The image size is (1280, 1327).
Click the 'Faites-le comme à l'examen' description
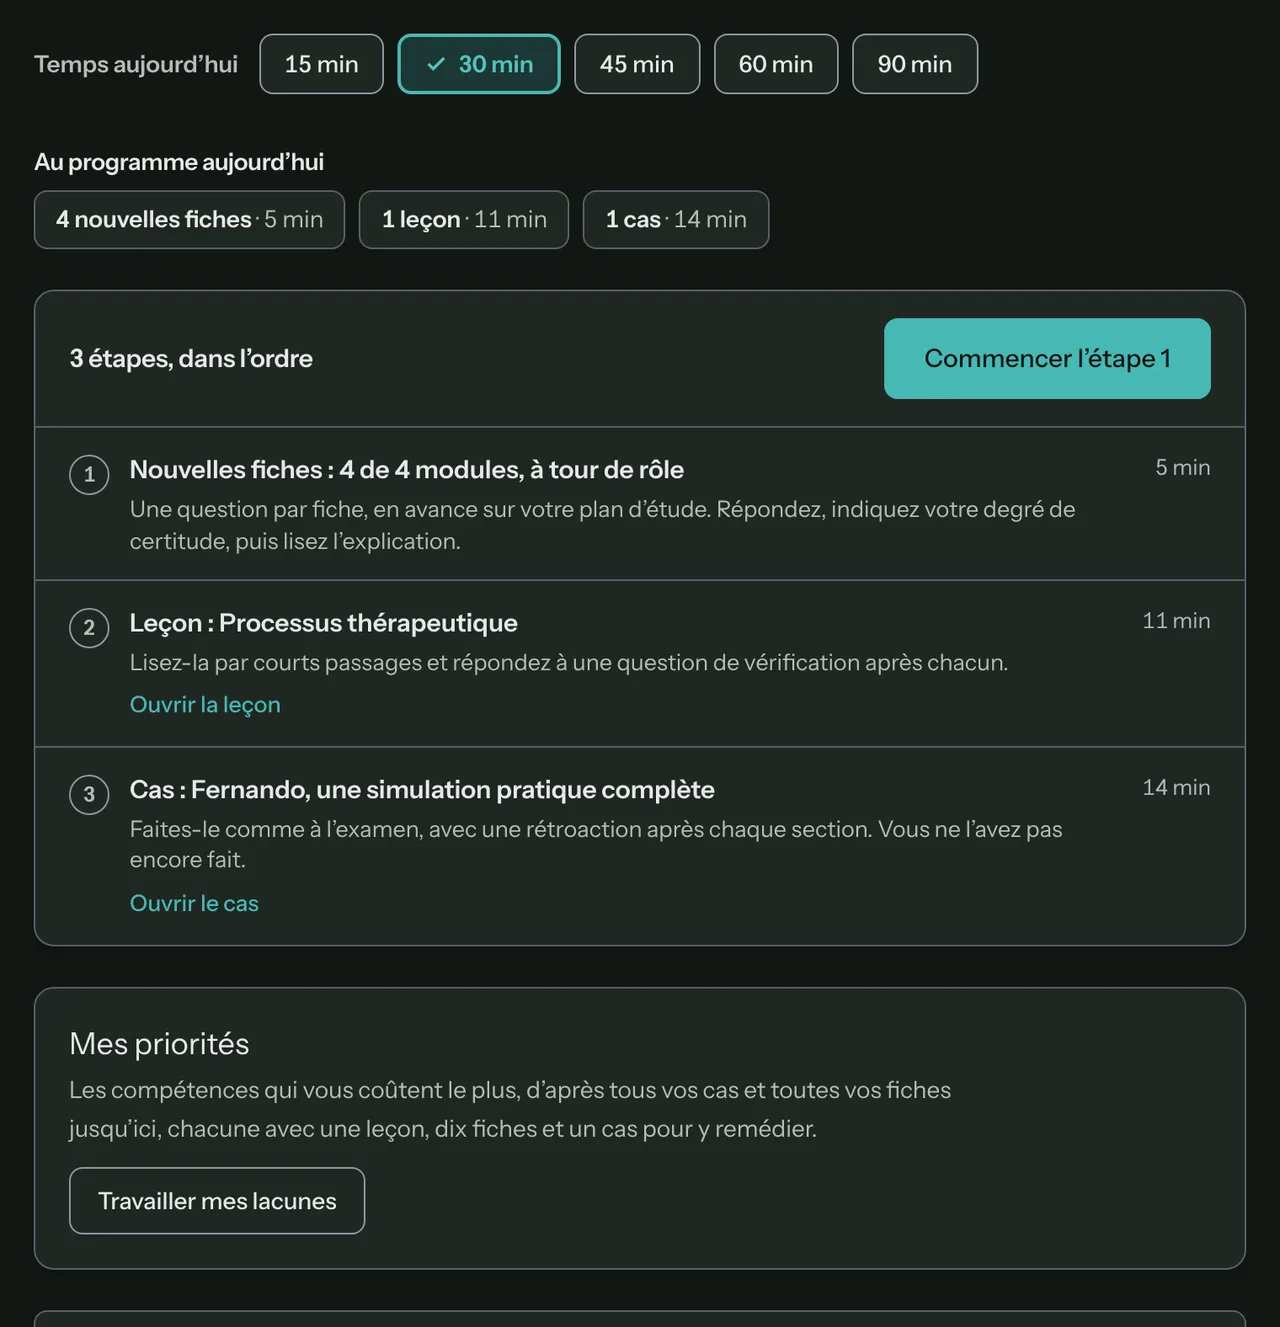click(596, 844)
